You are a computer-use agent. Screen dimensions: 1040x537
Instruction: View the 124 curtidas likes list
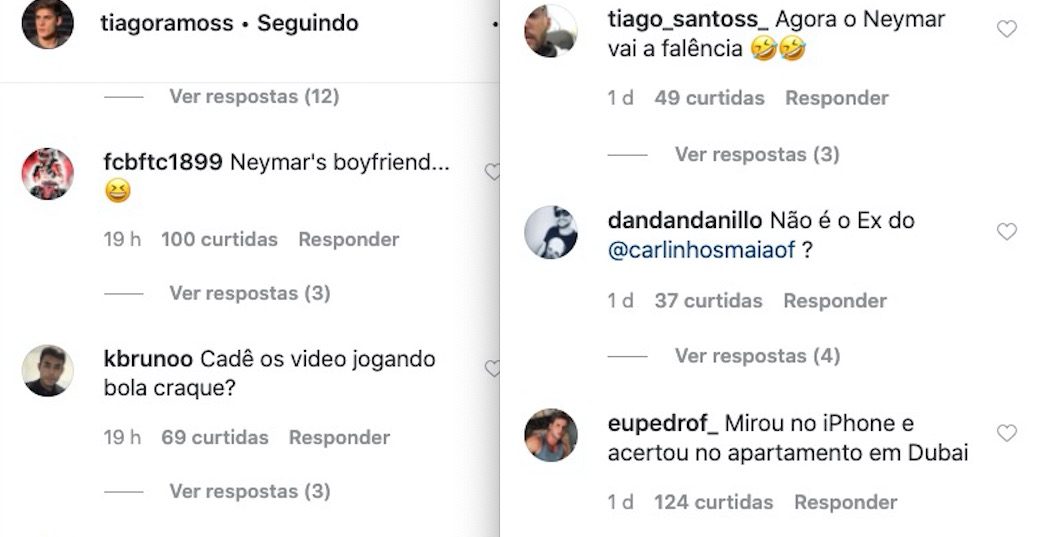click(x=714, y=503)
